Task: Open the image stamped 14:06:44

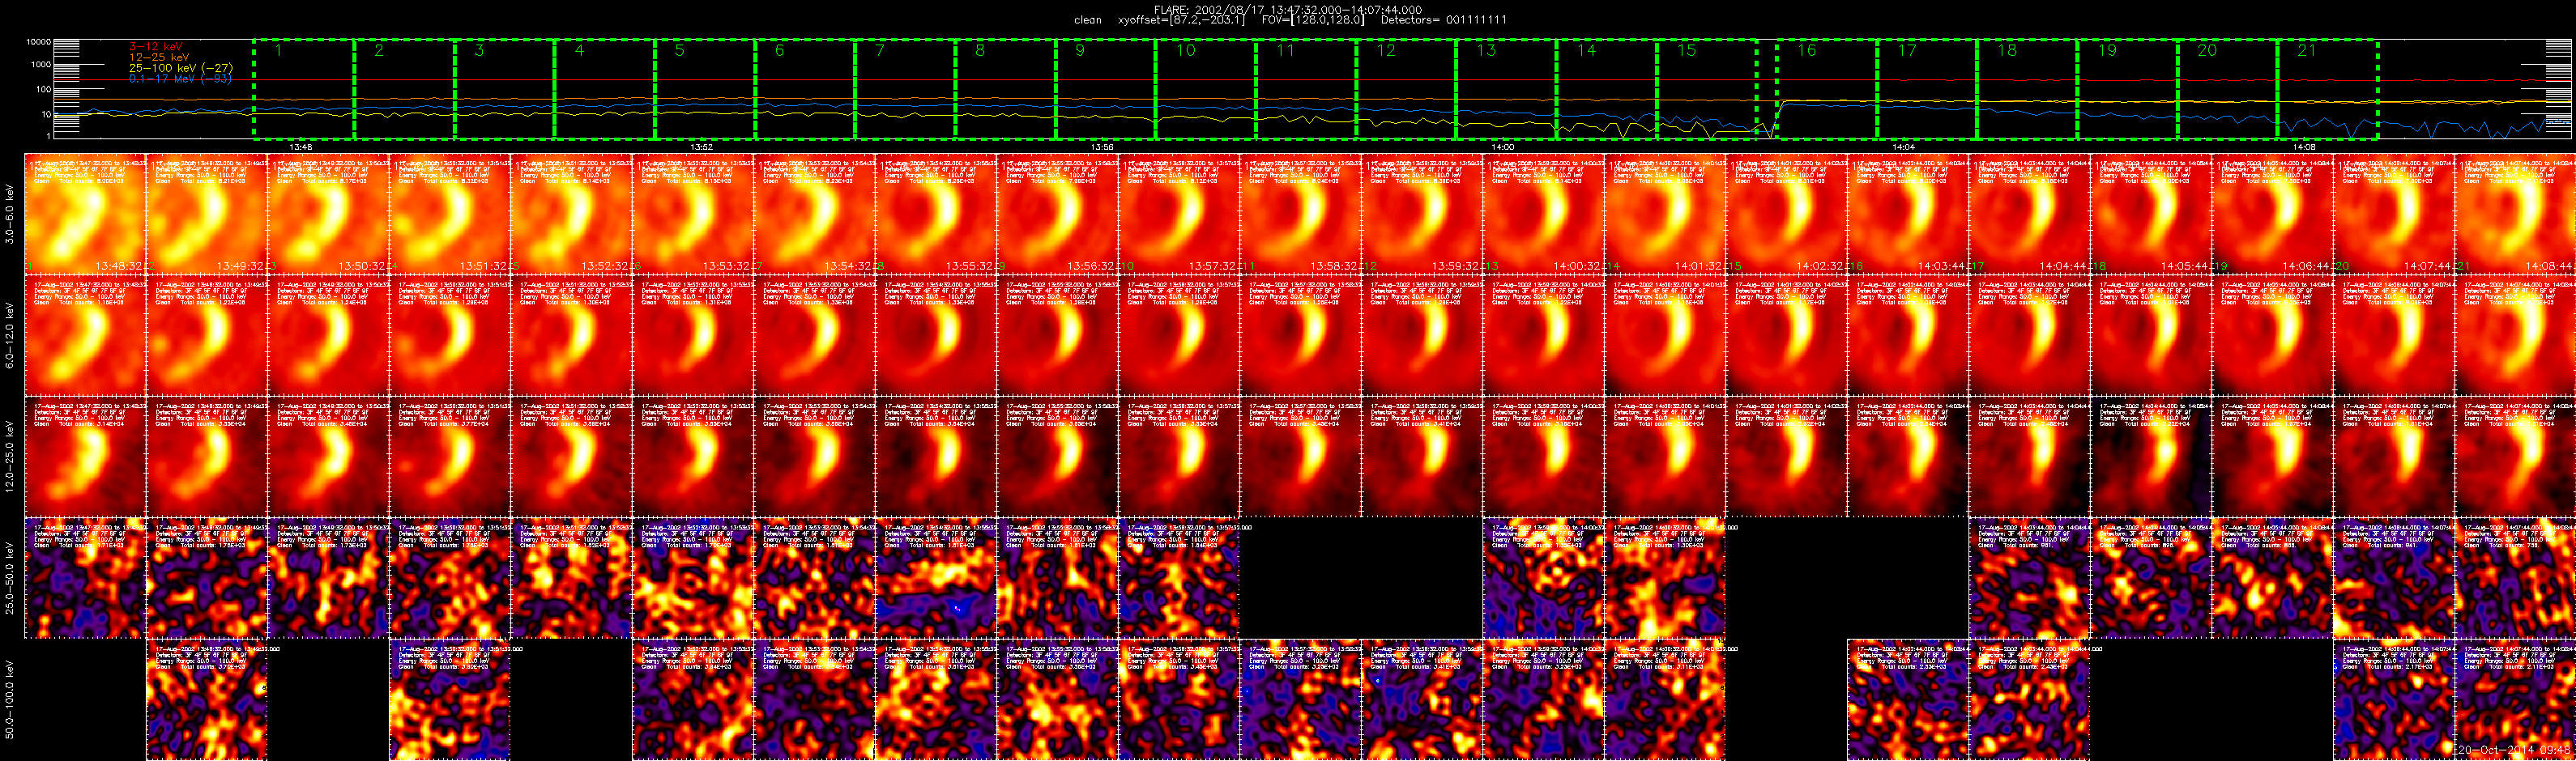Action: tap(2272, 213)
